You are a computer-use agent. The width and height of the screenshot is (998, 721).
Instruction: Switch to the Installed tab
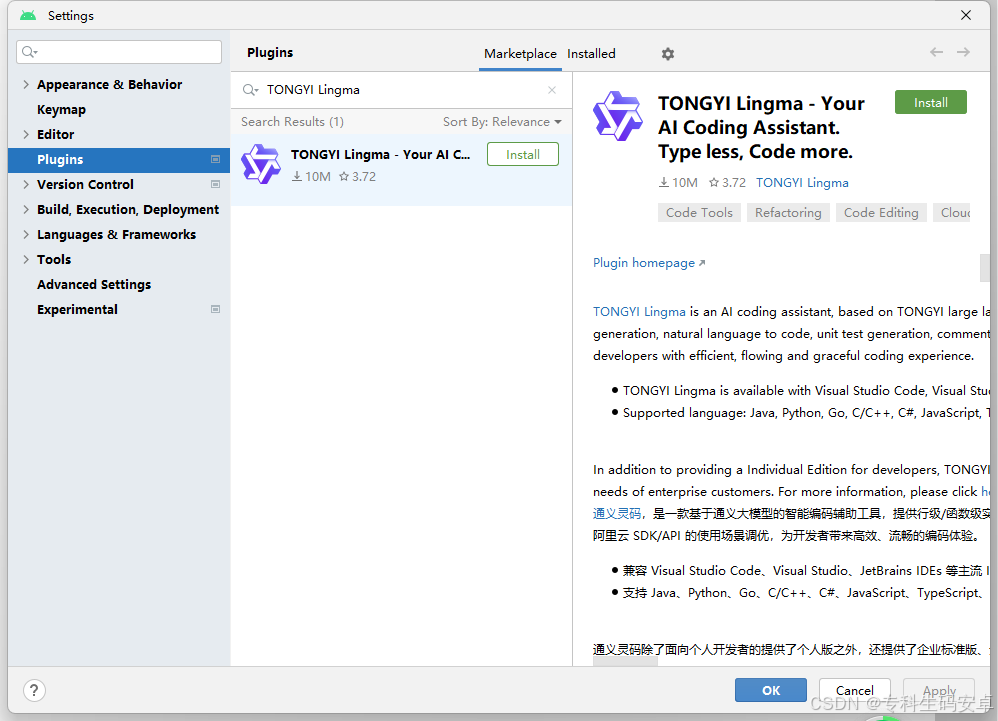[591, 54]
